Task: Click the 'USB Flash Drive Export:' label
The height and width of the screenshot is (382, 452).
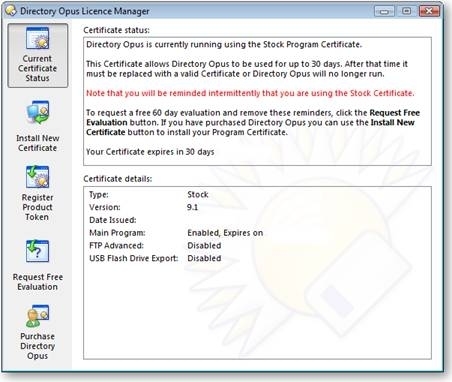Action: (x=134, y=258)
